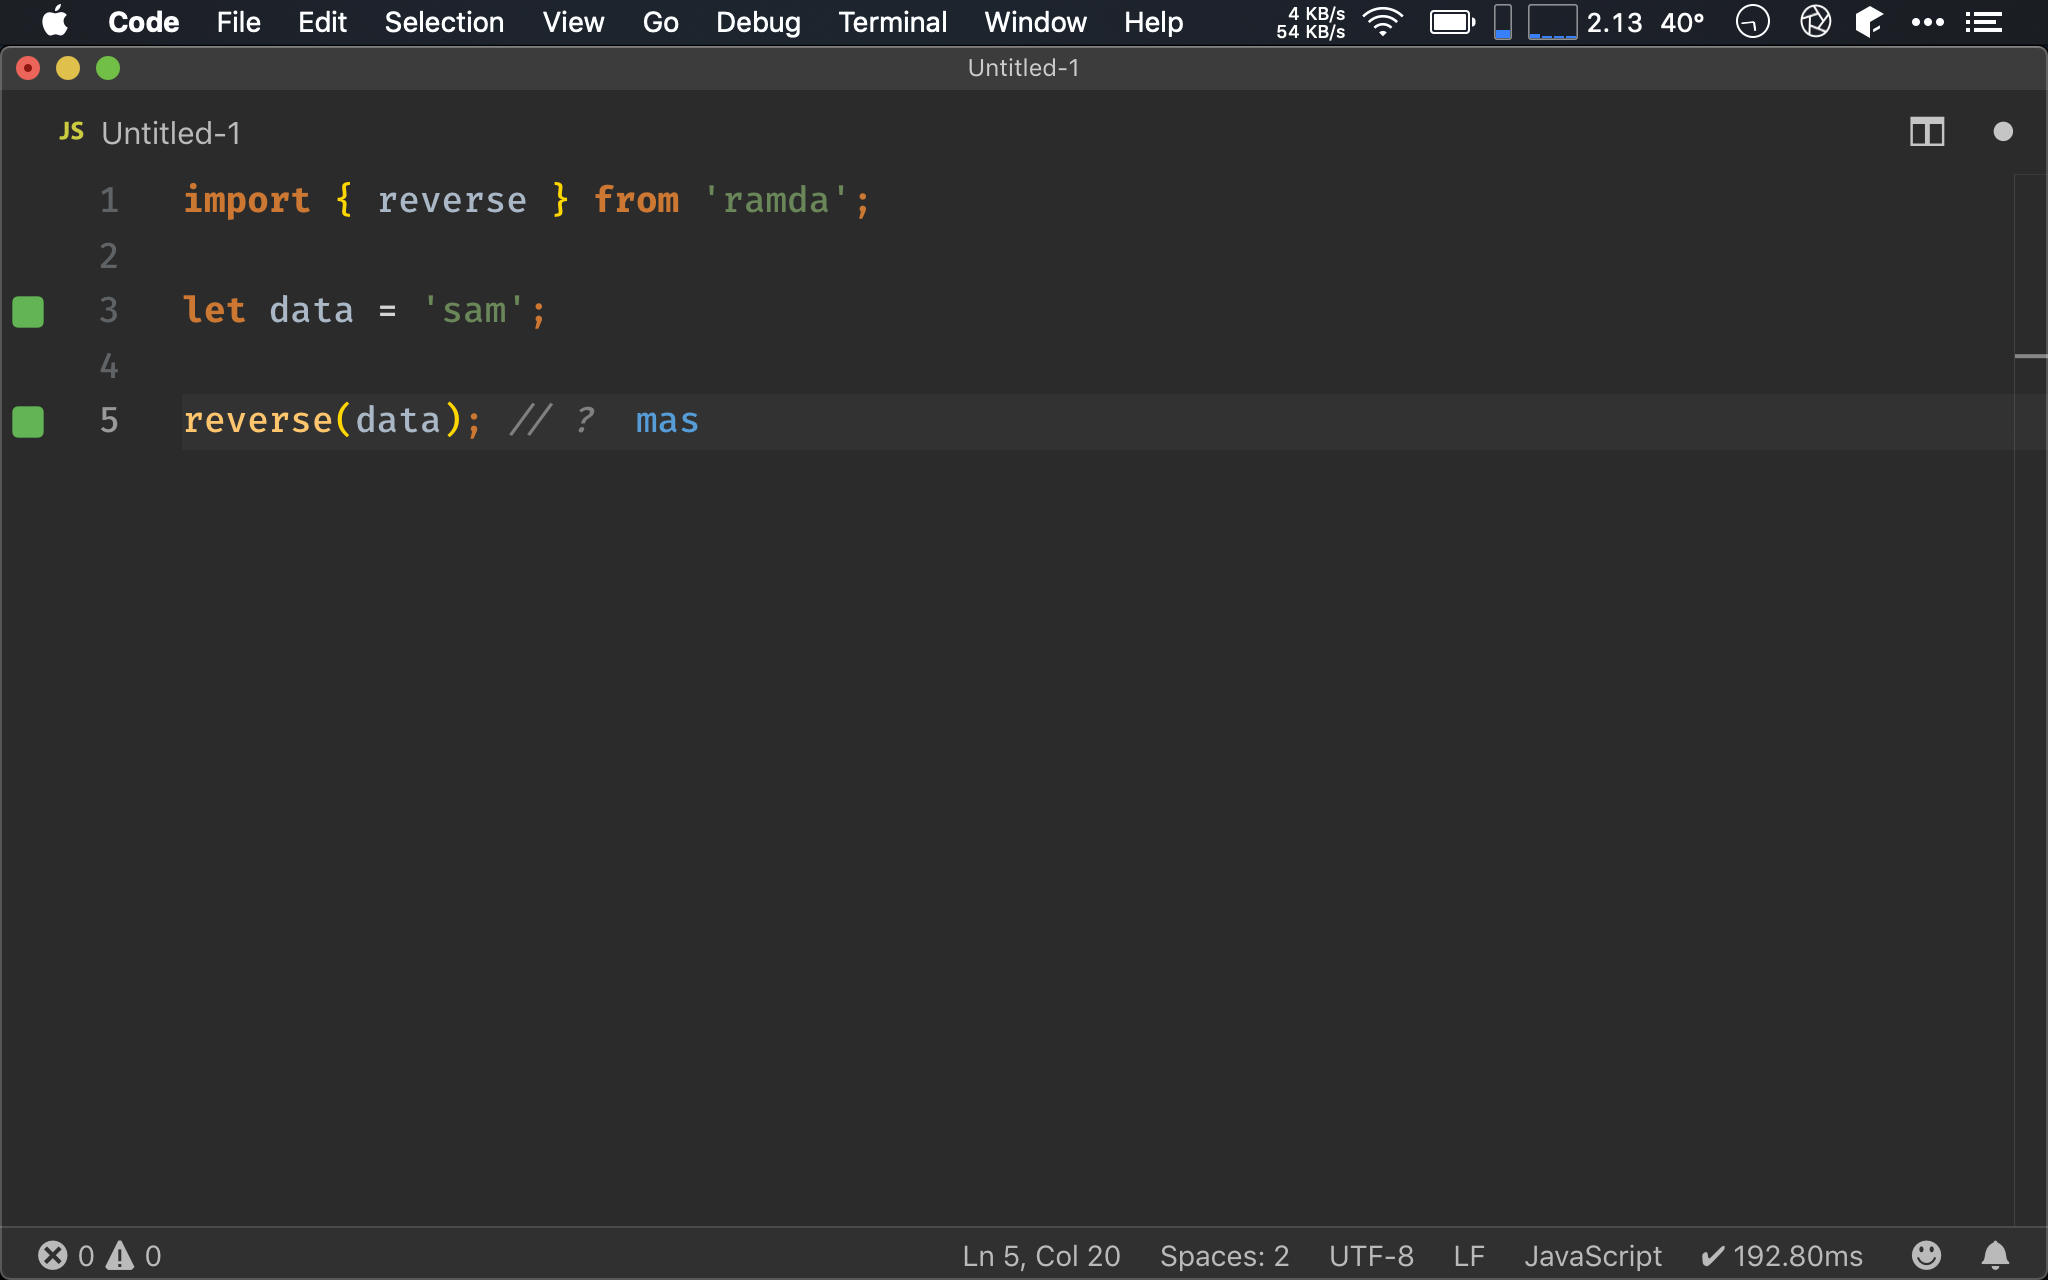
Task: Select language mode JavaScript
Action: [x=1593, y=1256]
